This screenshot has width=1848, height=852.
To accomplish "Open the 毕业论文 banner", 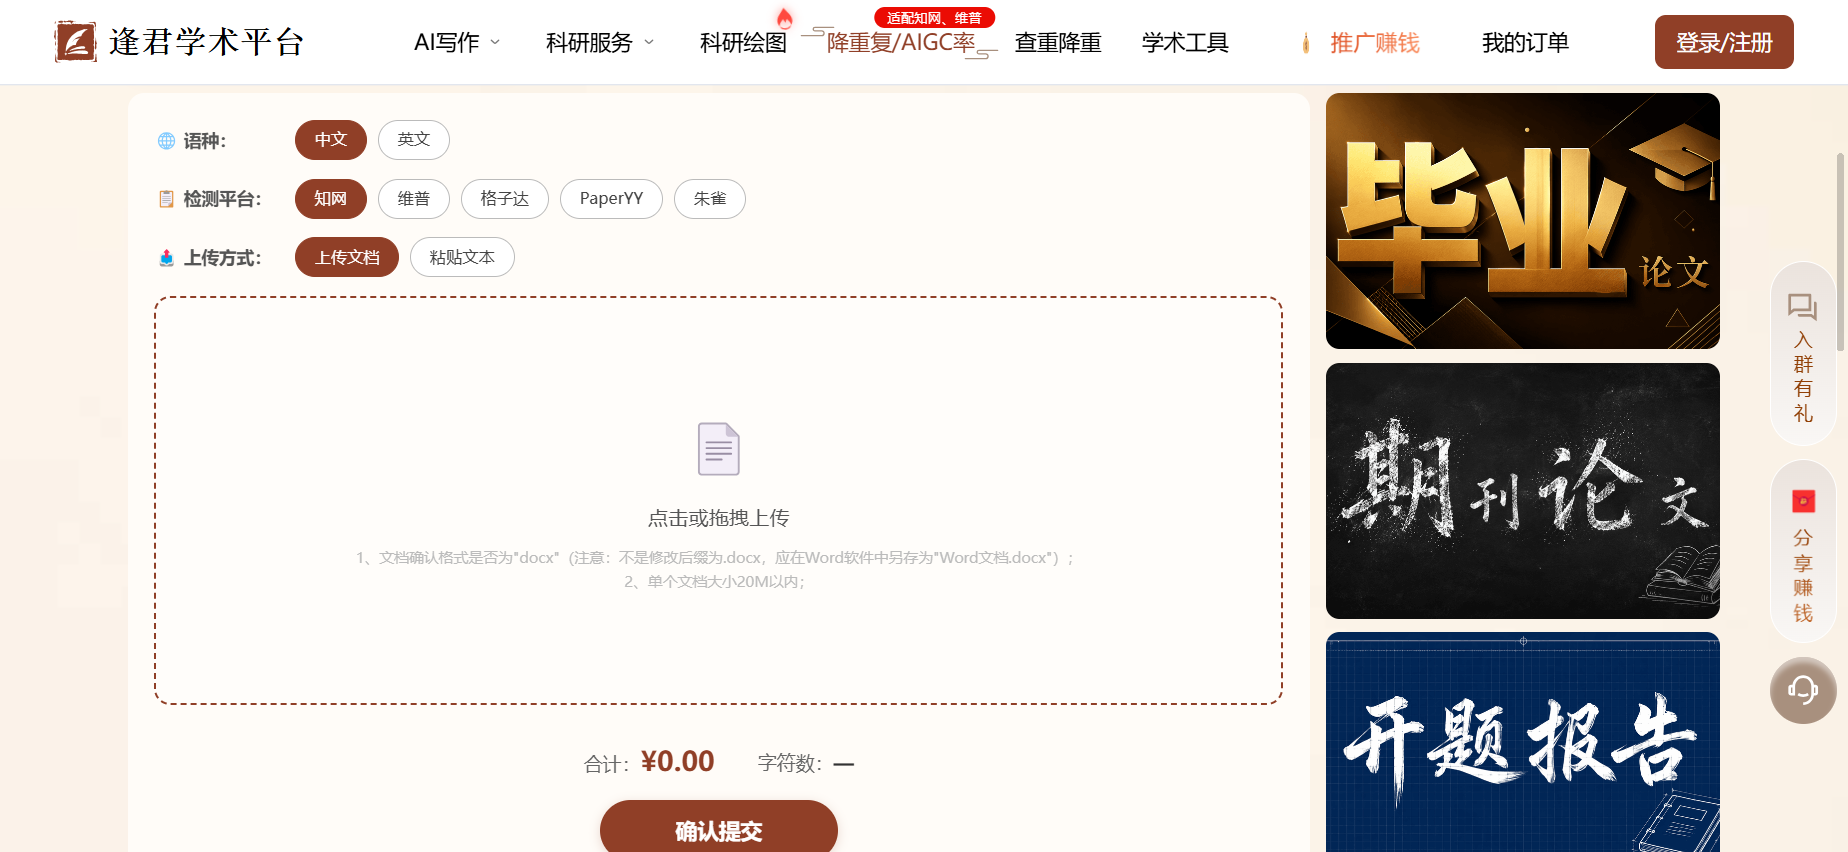I will click(x=1523, y=221).
